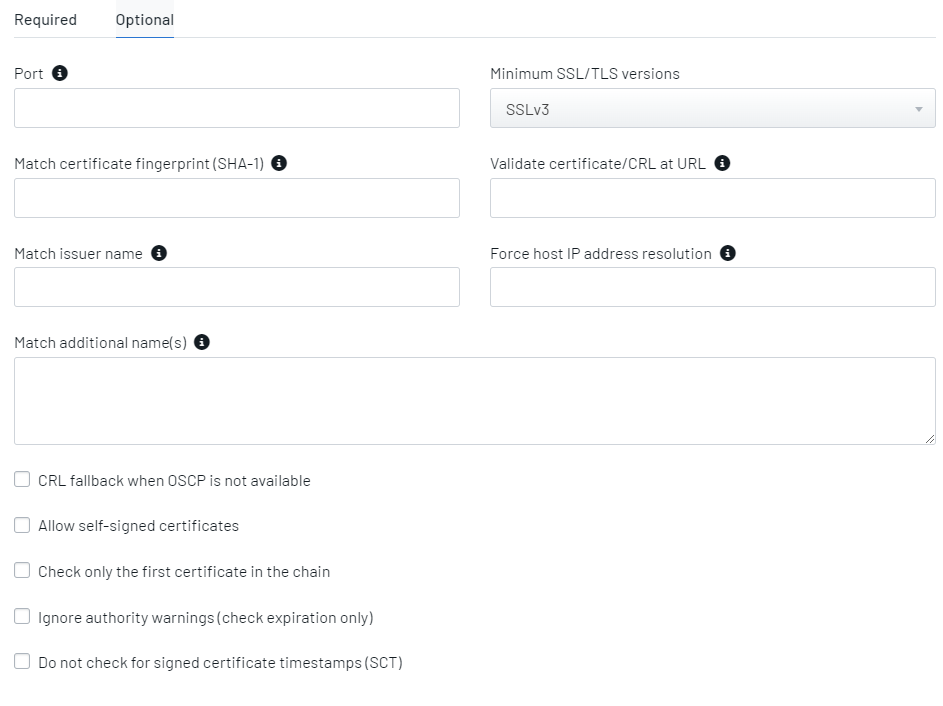Viewport: 943px width, 706px height.
Task: Click the Force host IP address resolution info icon
Action: [727, 253]
